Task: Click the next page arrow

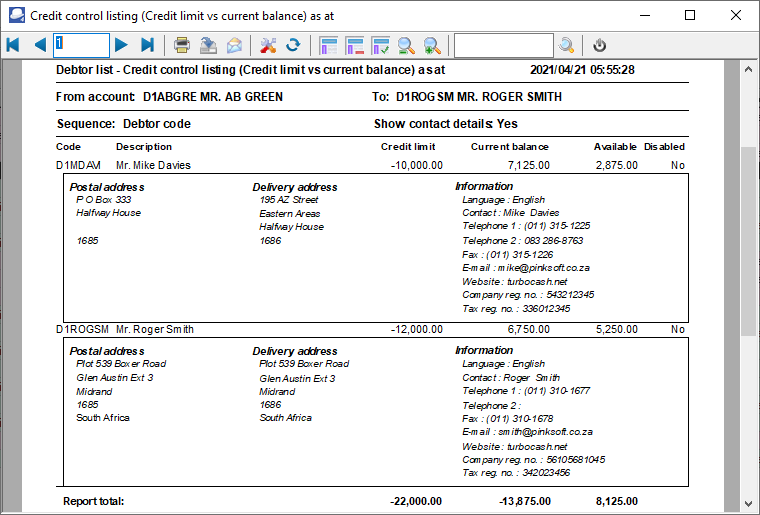Action: pos(121,45)
